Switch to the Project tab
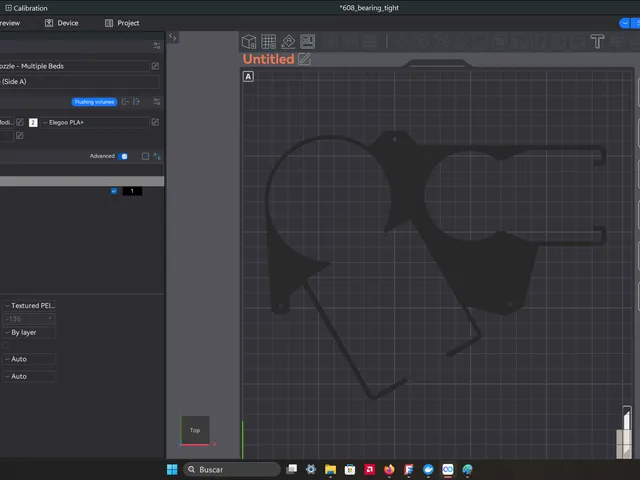This screenshot has width=640, height=480. tap(122, 23)
